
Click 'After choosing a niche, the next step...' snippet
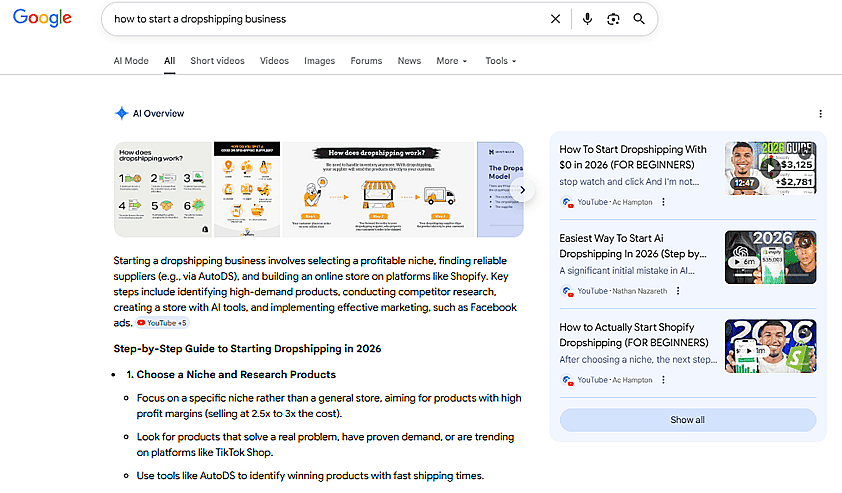[x=638, y=359]
